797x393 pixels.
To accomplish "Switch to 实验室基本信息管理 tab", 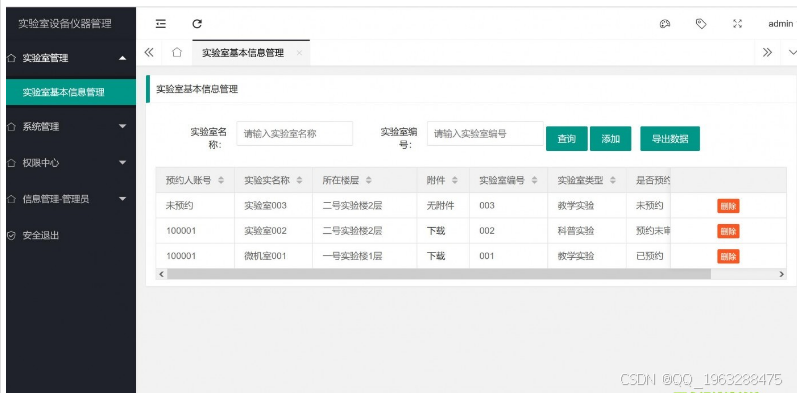I will point(243,53).
